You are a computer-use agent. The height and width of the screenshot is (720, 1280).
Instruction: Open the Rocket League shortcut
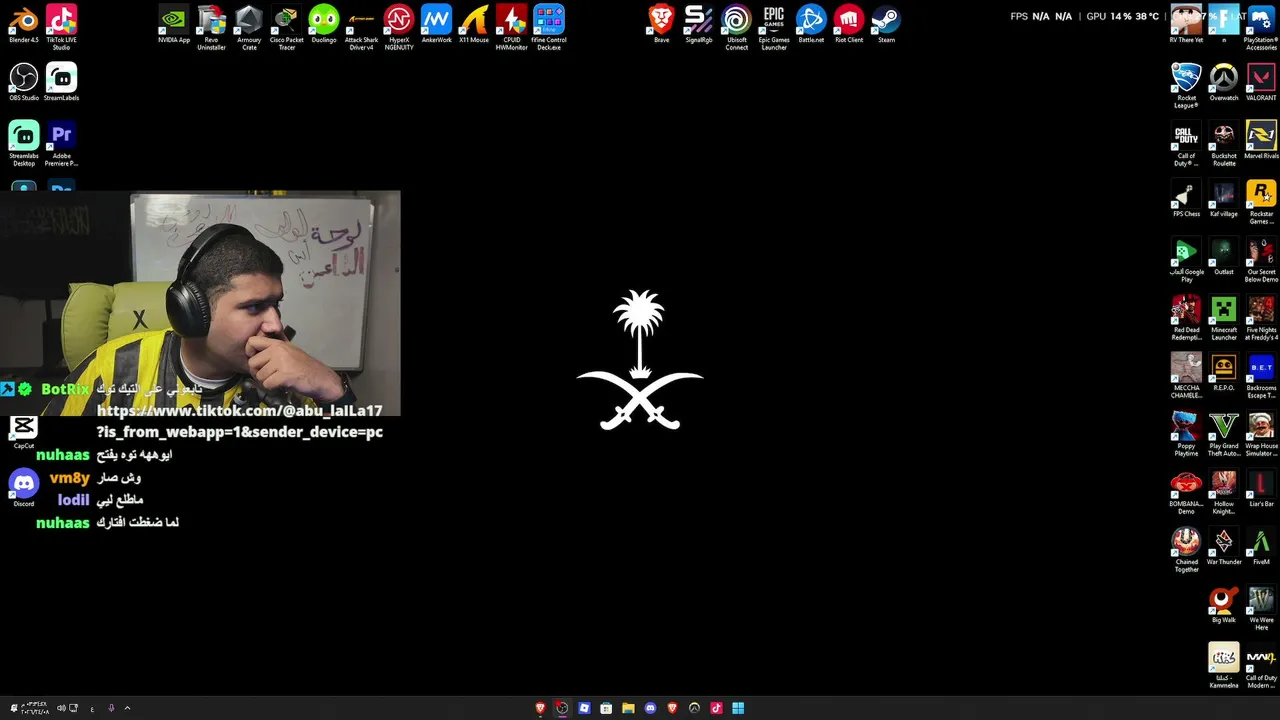coord(1186,86)
